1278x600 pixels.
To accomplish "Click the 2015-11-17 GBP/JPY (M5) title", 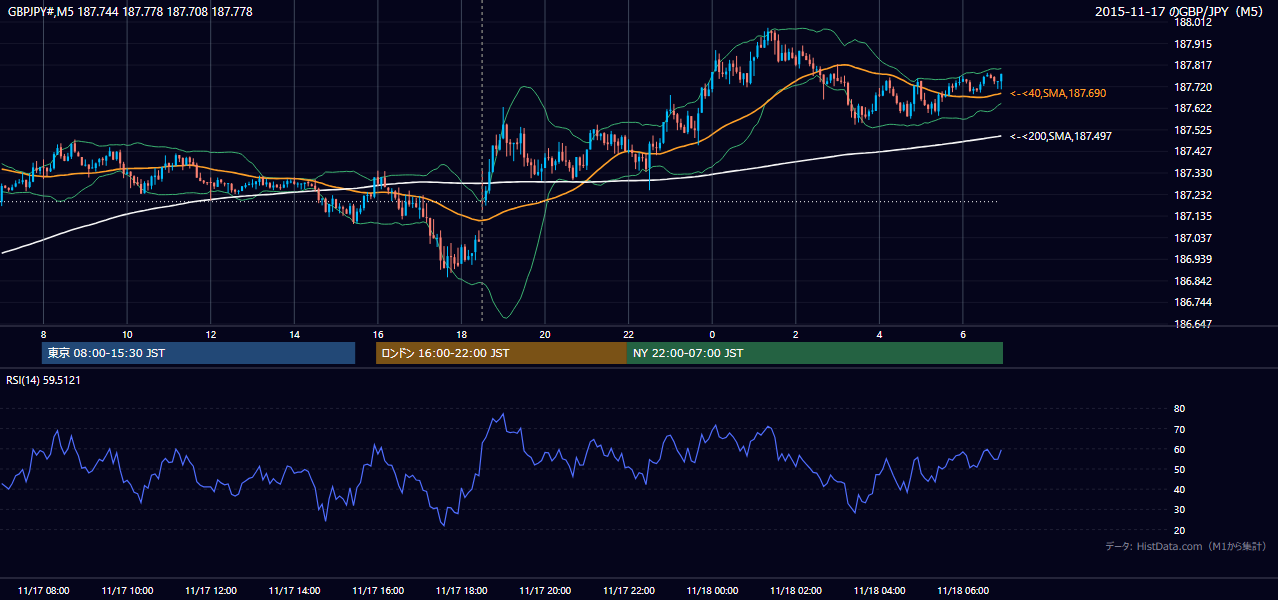I will [1180, 12].
